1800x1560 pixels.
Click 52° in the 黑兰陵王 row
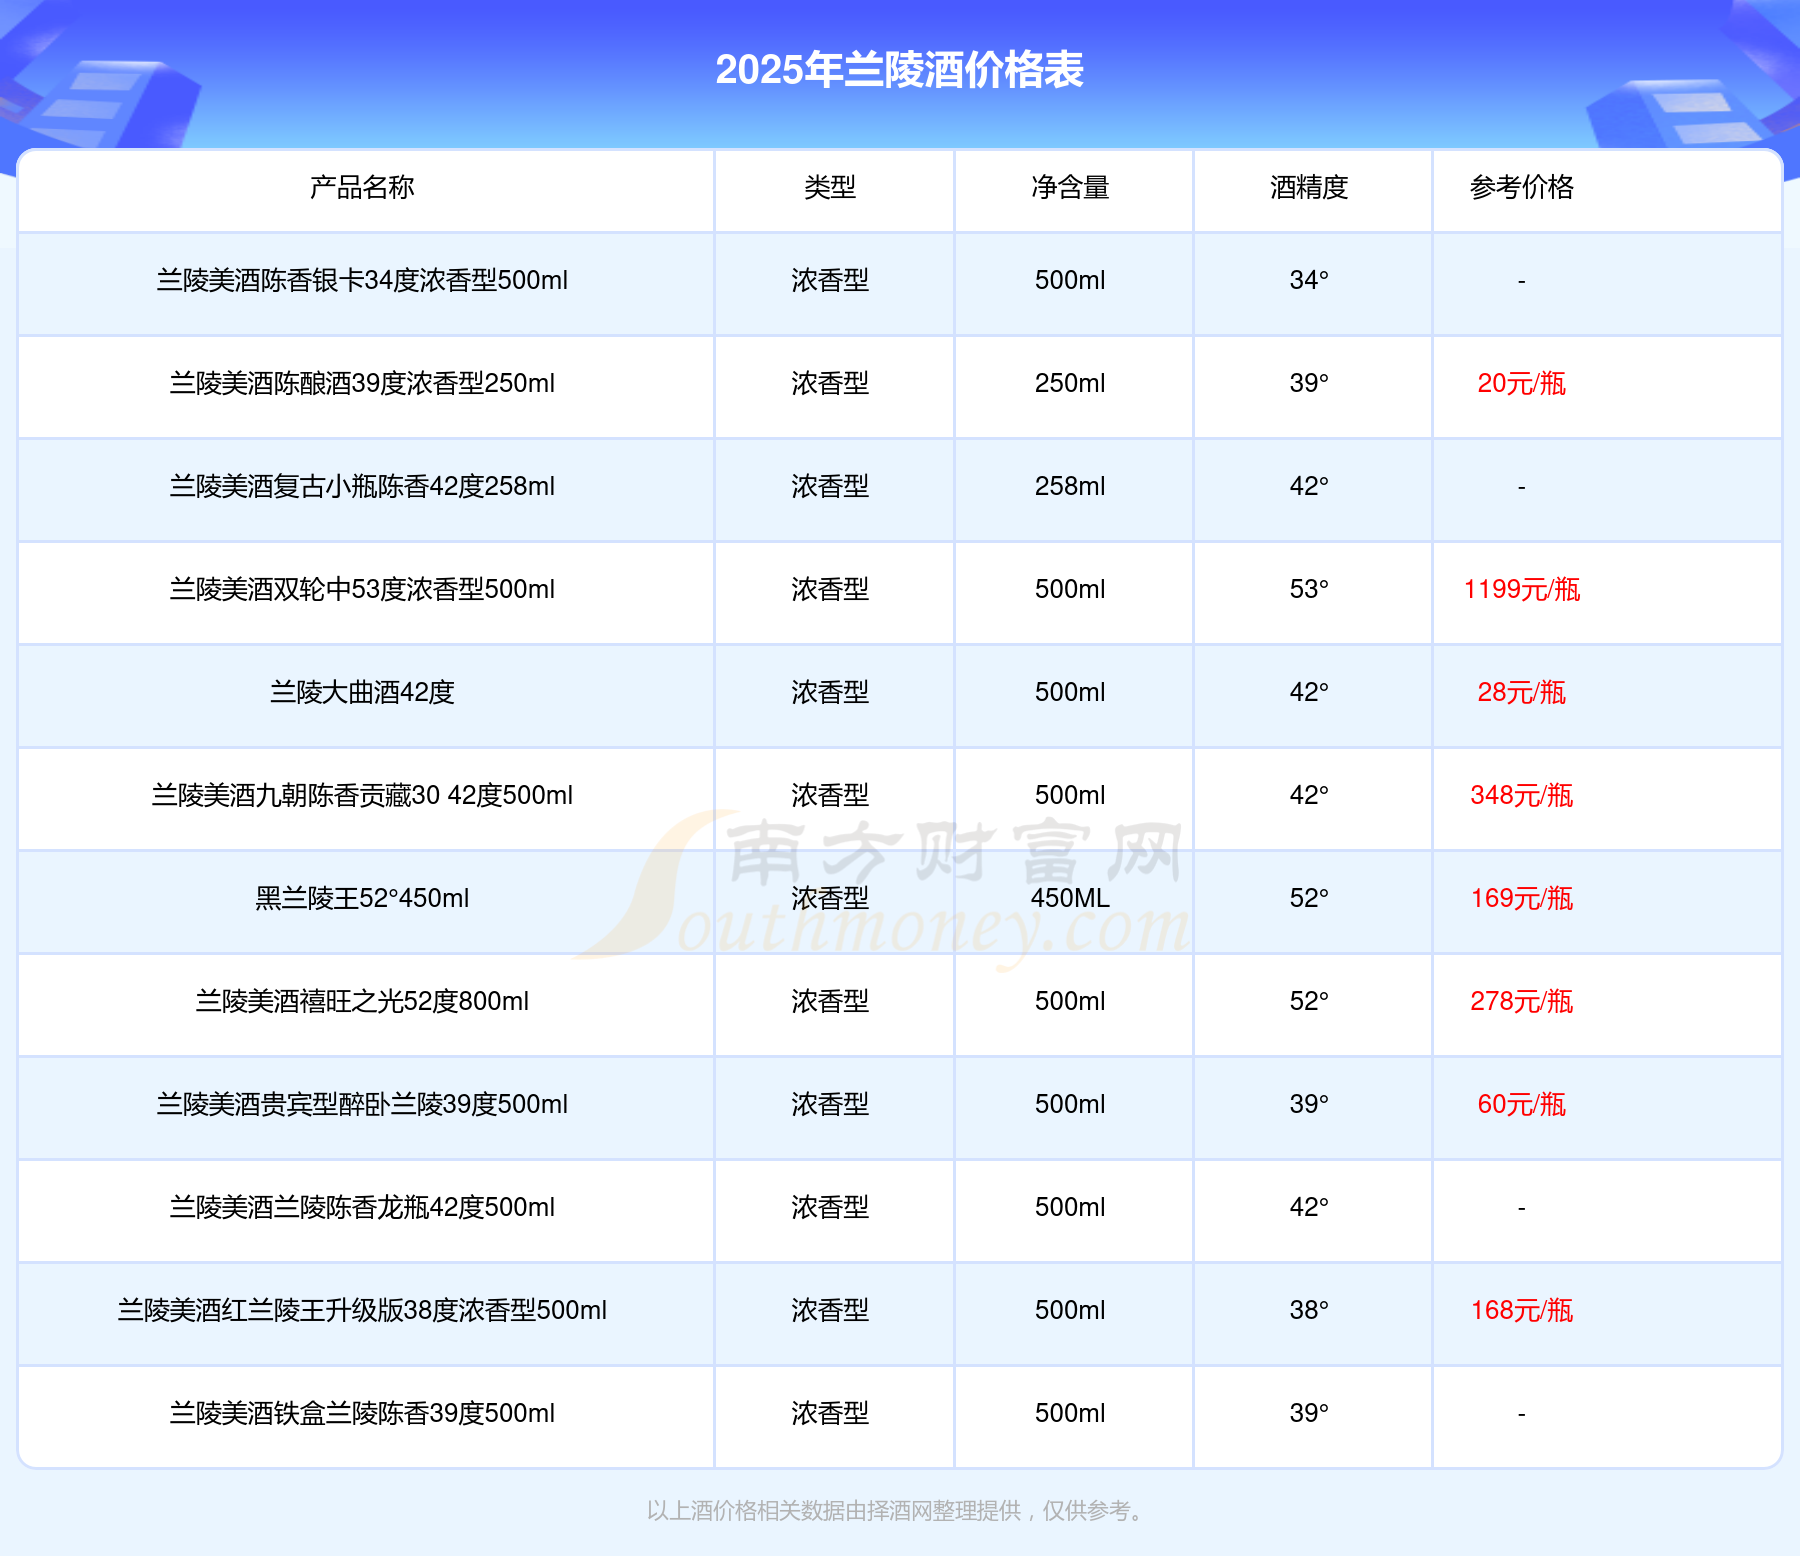[1309, 898]
